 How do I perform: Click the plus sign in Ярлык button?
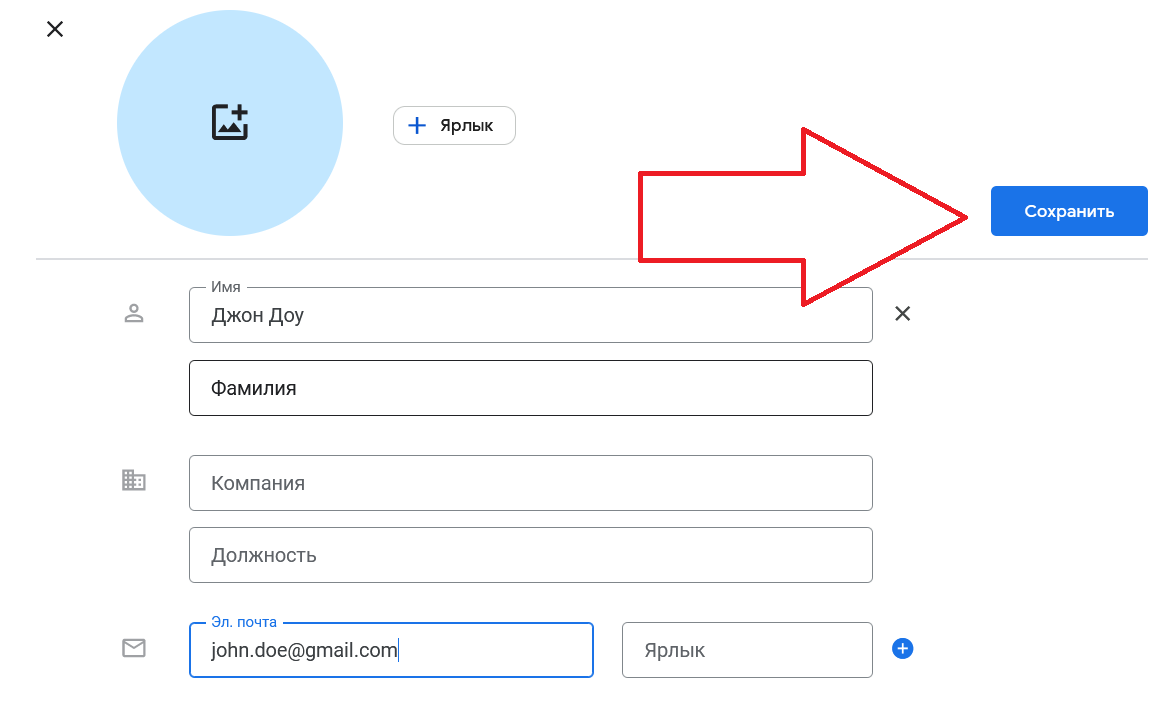418,126
